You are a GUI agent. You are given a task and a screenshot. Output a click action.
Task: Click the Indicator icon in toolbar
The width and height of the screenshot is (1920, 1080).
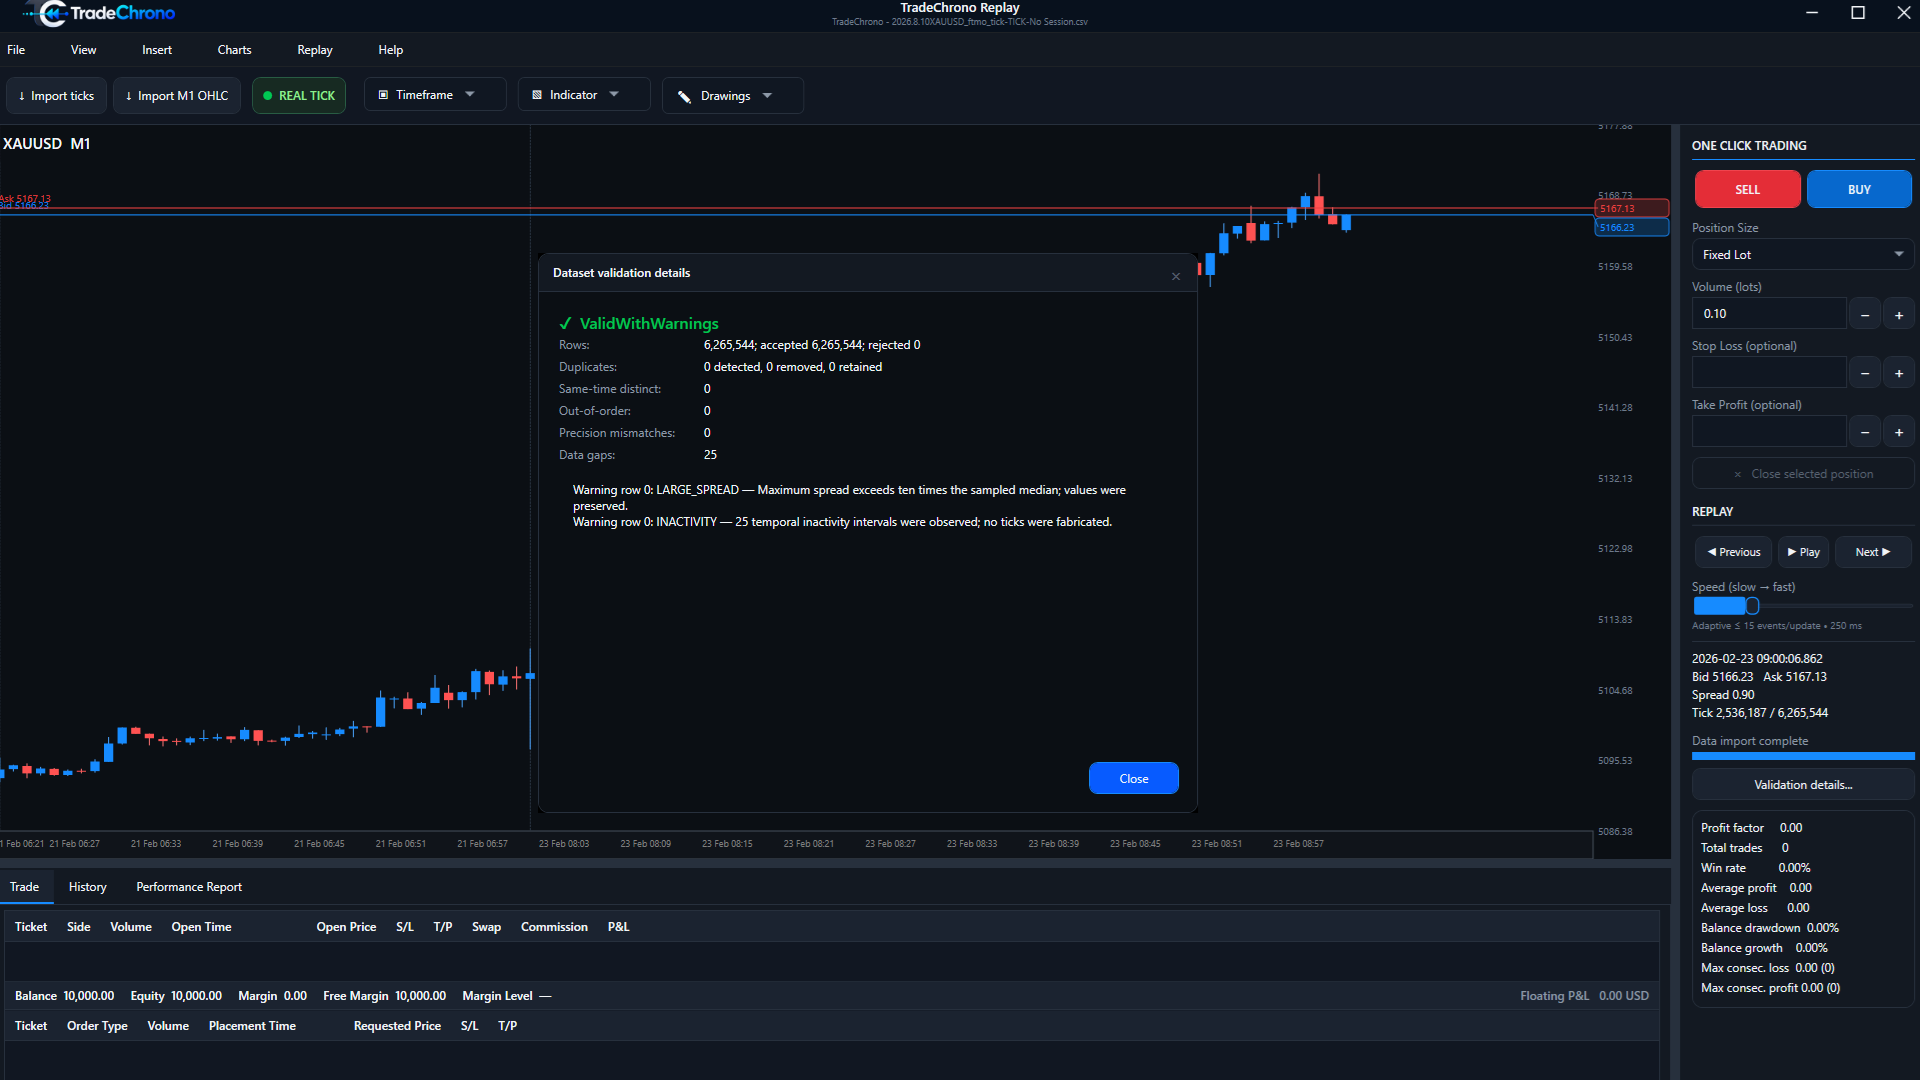point(537,95)
